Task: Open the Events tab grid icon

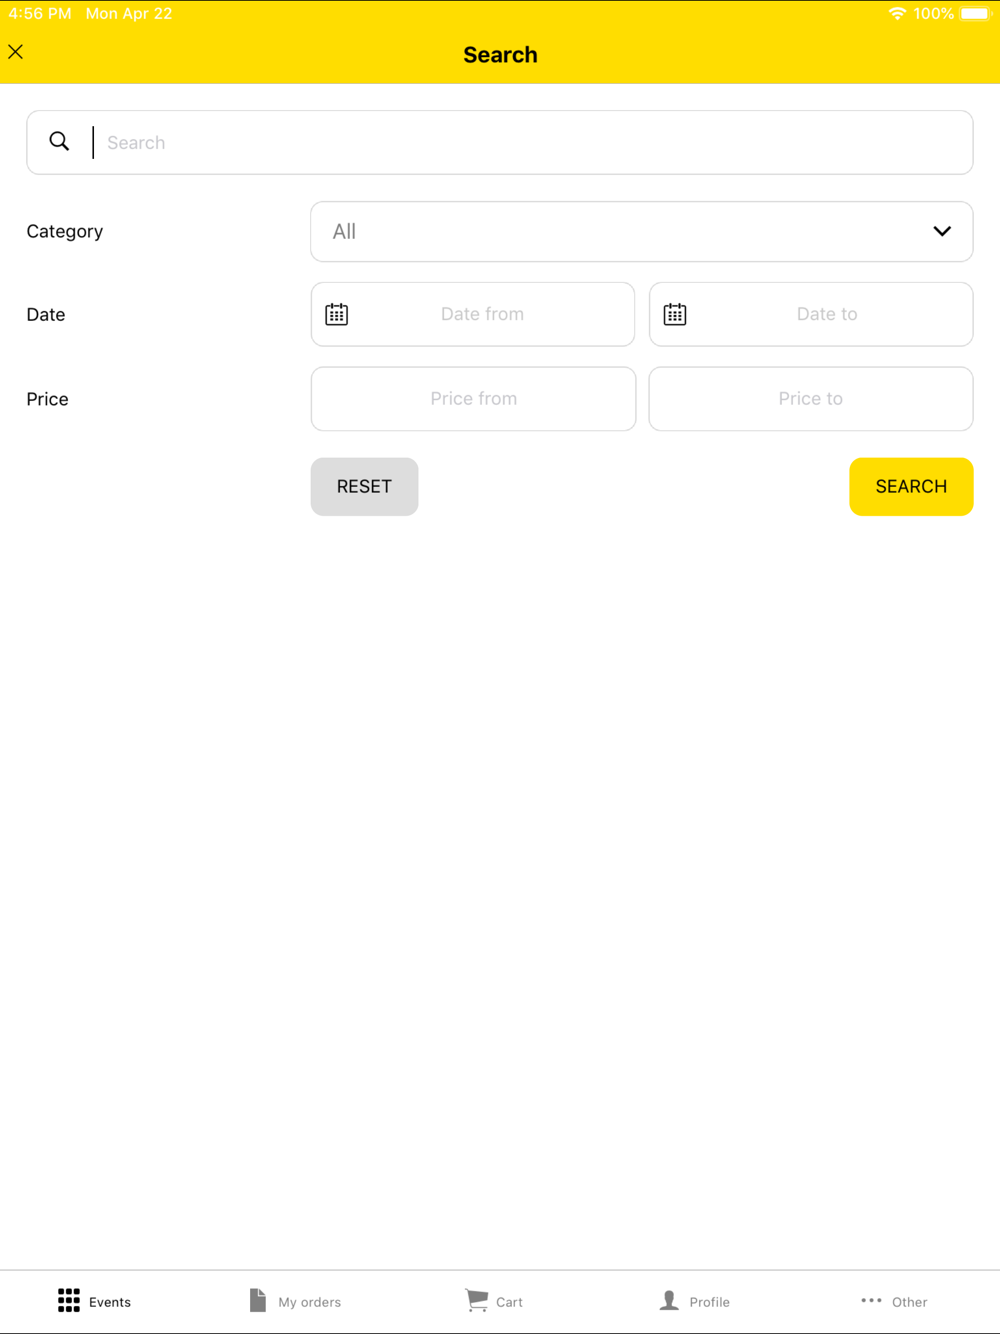Action: pyautogui.click(x=69, y=1300)
